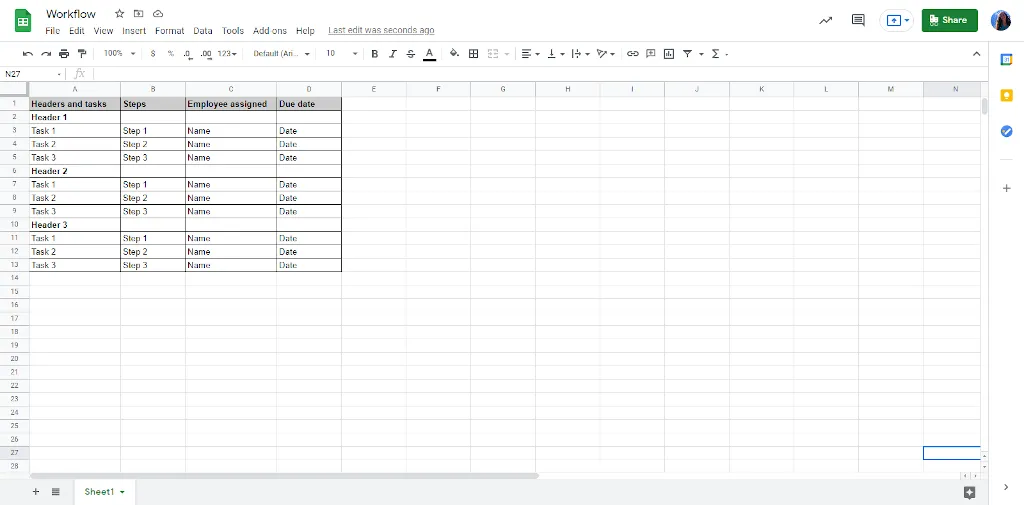
Task: Insert a link
Action: click(632, 54)
